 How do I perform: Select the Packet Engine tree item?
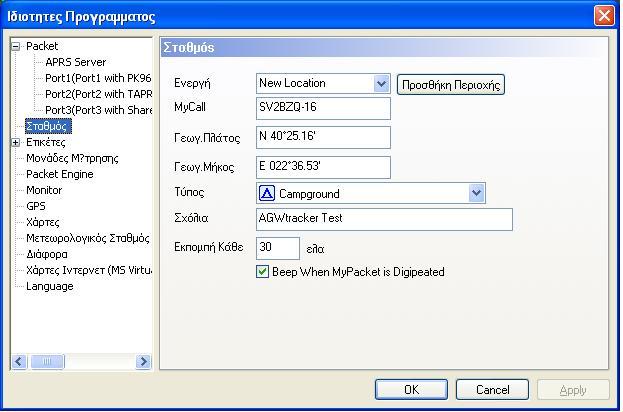pos(60,174)
